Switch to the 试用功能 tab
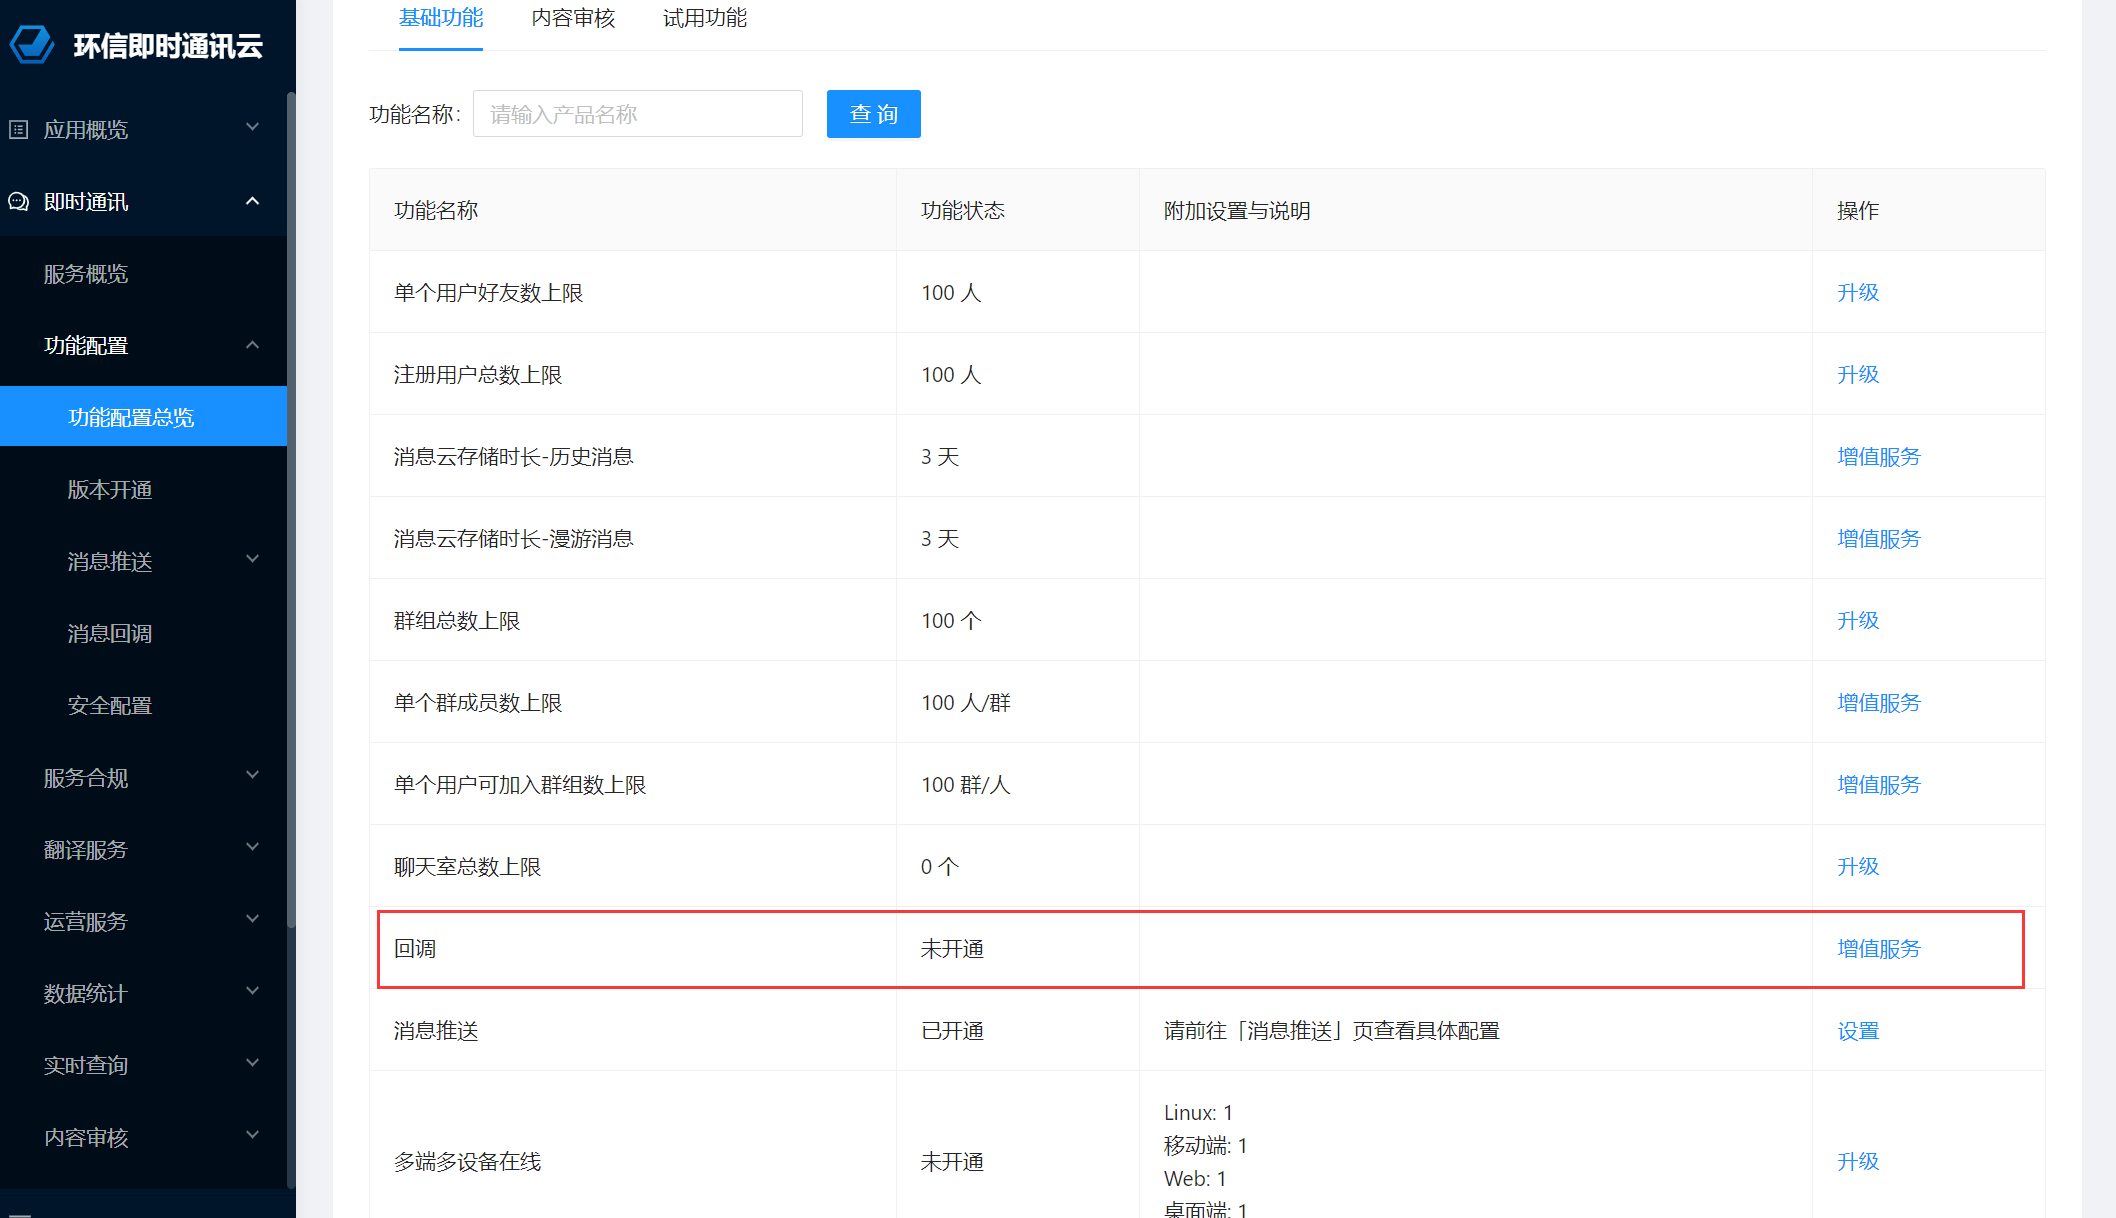 [x=705, y=18]
